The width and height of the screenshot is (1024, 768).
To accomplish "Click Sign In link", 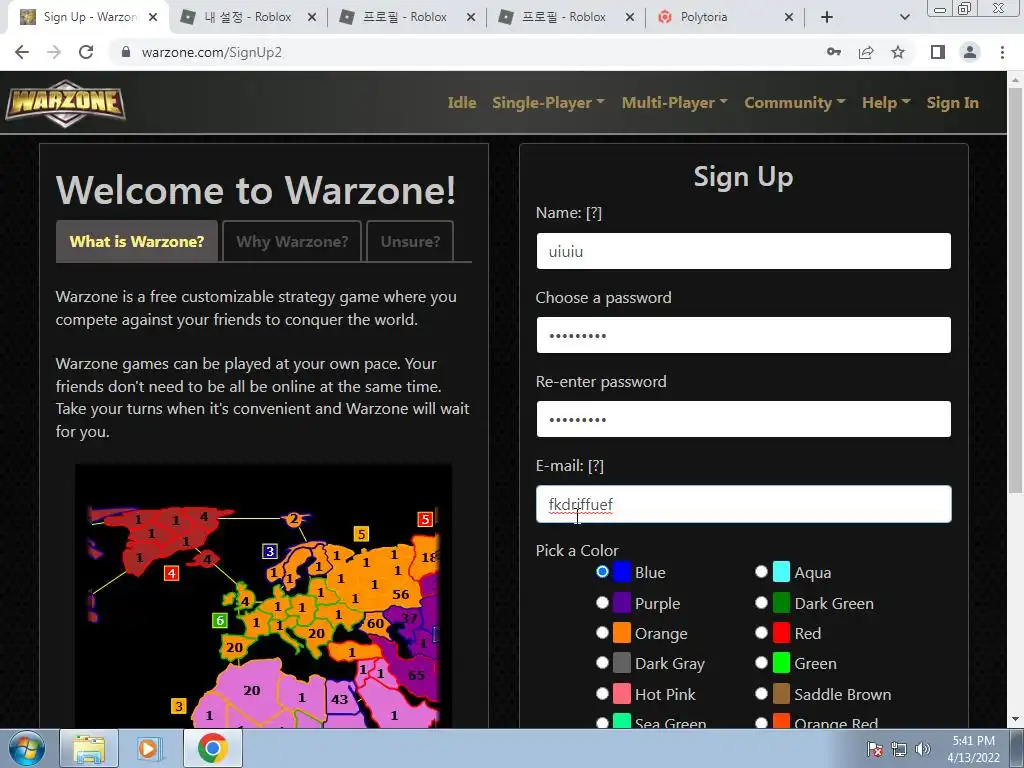I will [x=953, y=103].
